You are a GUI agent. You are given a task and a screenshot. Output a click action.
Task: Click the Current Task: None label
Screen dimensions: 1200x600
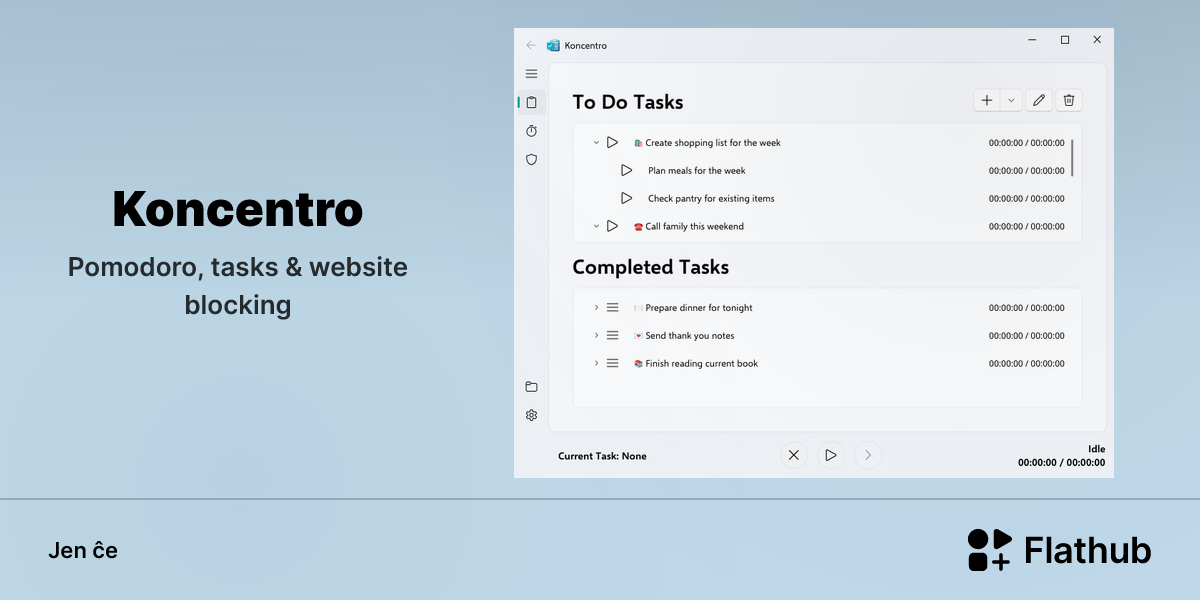(x=602, y=456)
